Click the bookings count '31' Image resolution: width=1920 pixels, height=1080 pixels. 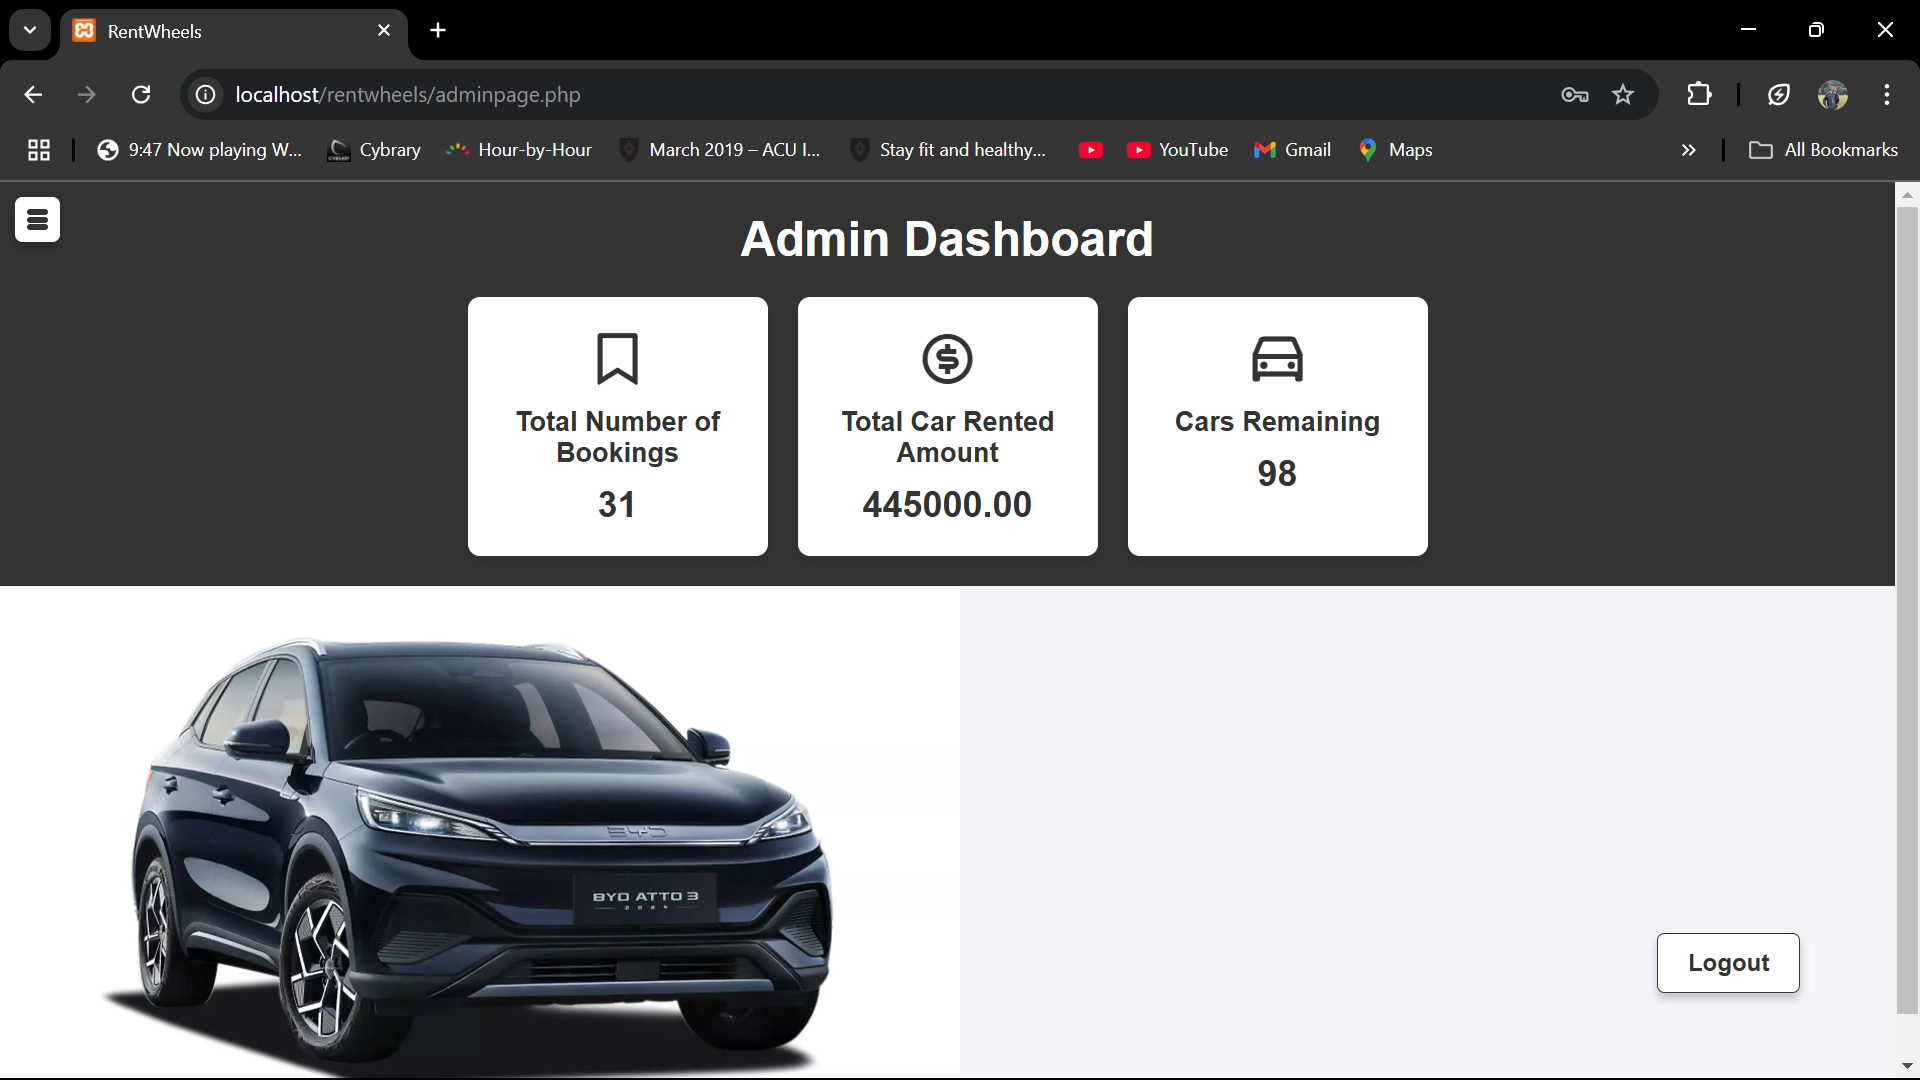tap(617, 505)
